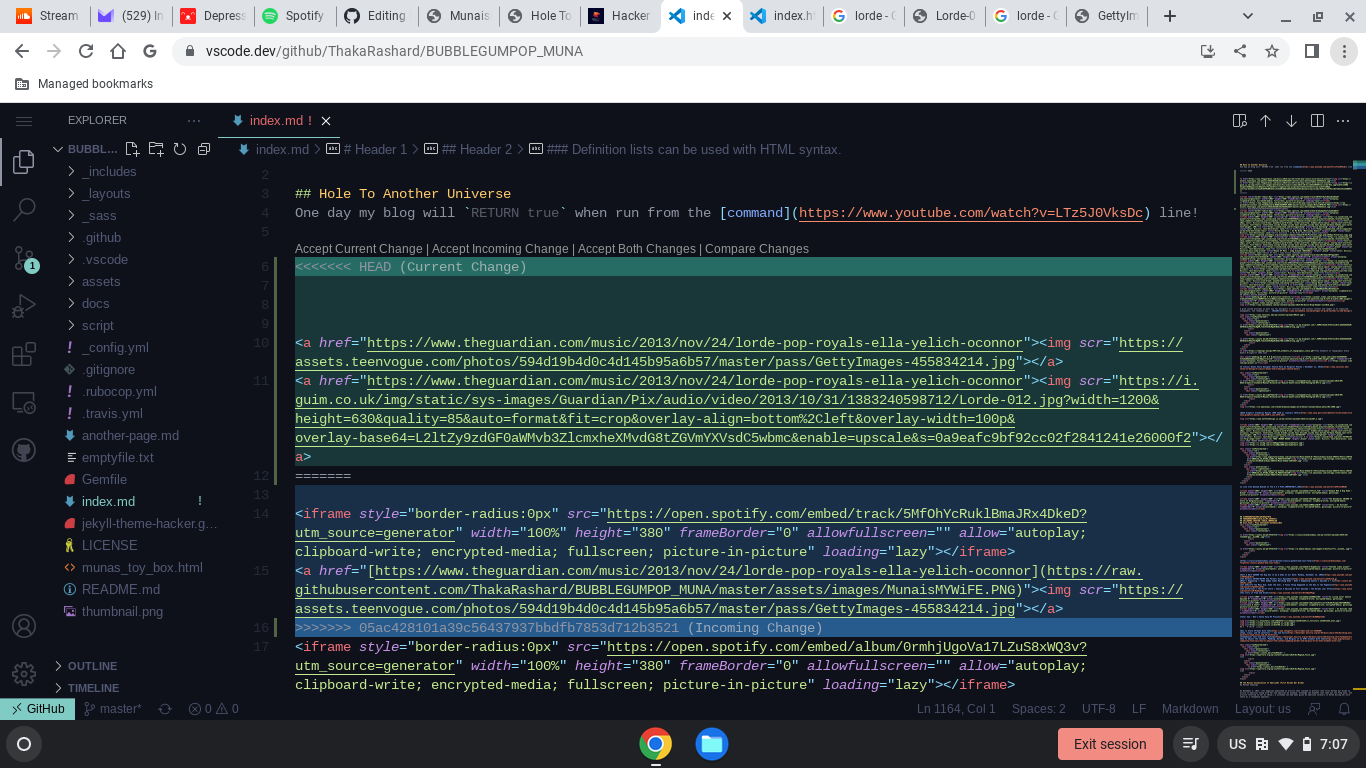The image size is (1366, 768).
Task: Click the master* branch in status bar
Action: (x=113, y=709)
